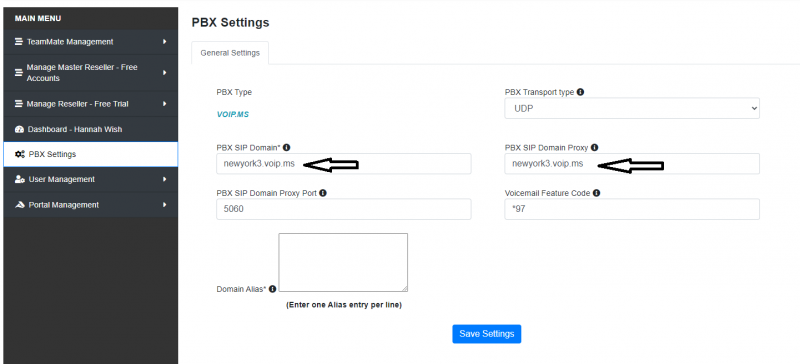
Task: Click the Save Settings button
Action: tap(487, 334)
